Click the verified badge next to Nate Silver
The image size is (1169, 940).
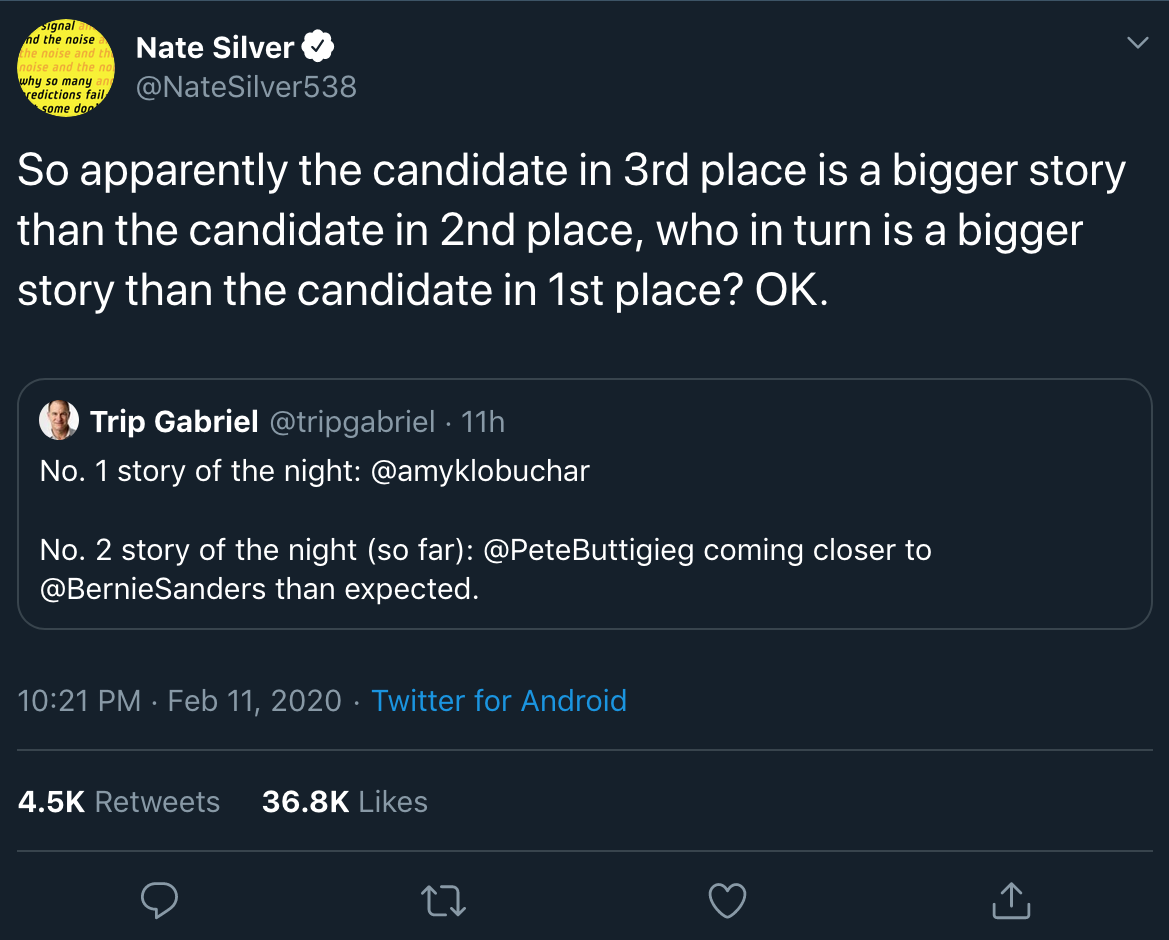pyautogui.click(x=318, y=47)
